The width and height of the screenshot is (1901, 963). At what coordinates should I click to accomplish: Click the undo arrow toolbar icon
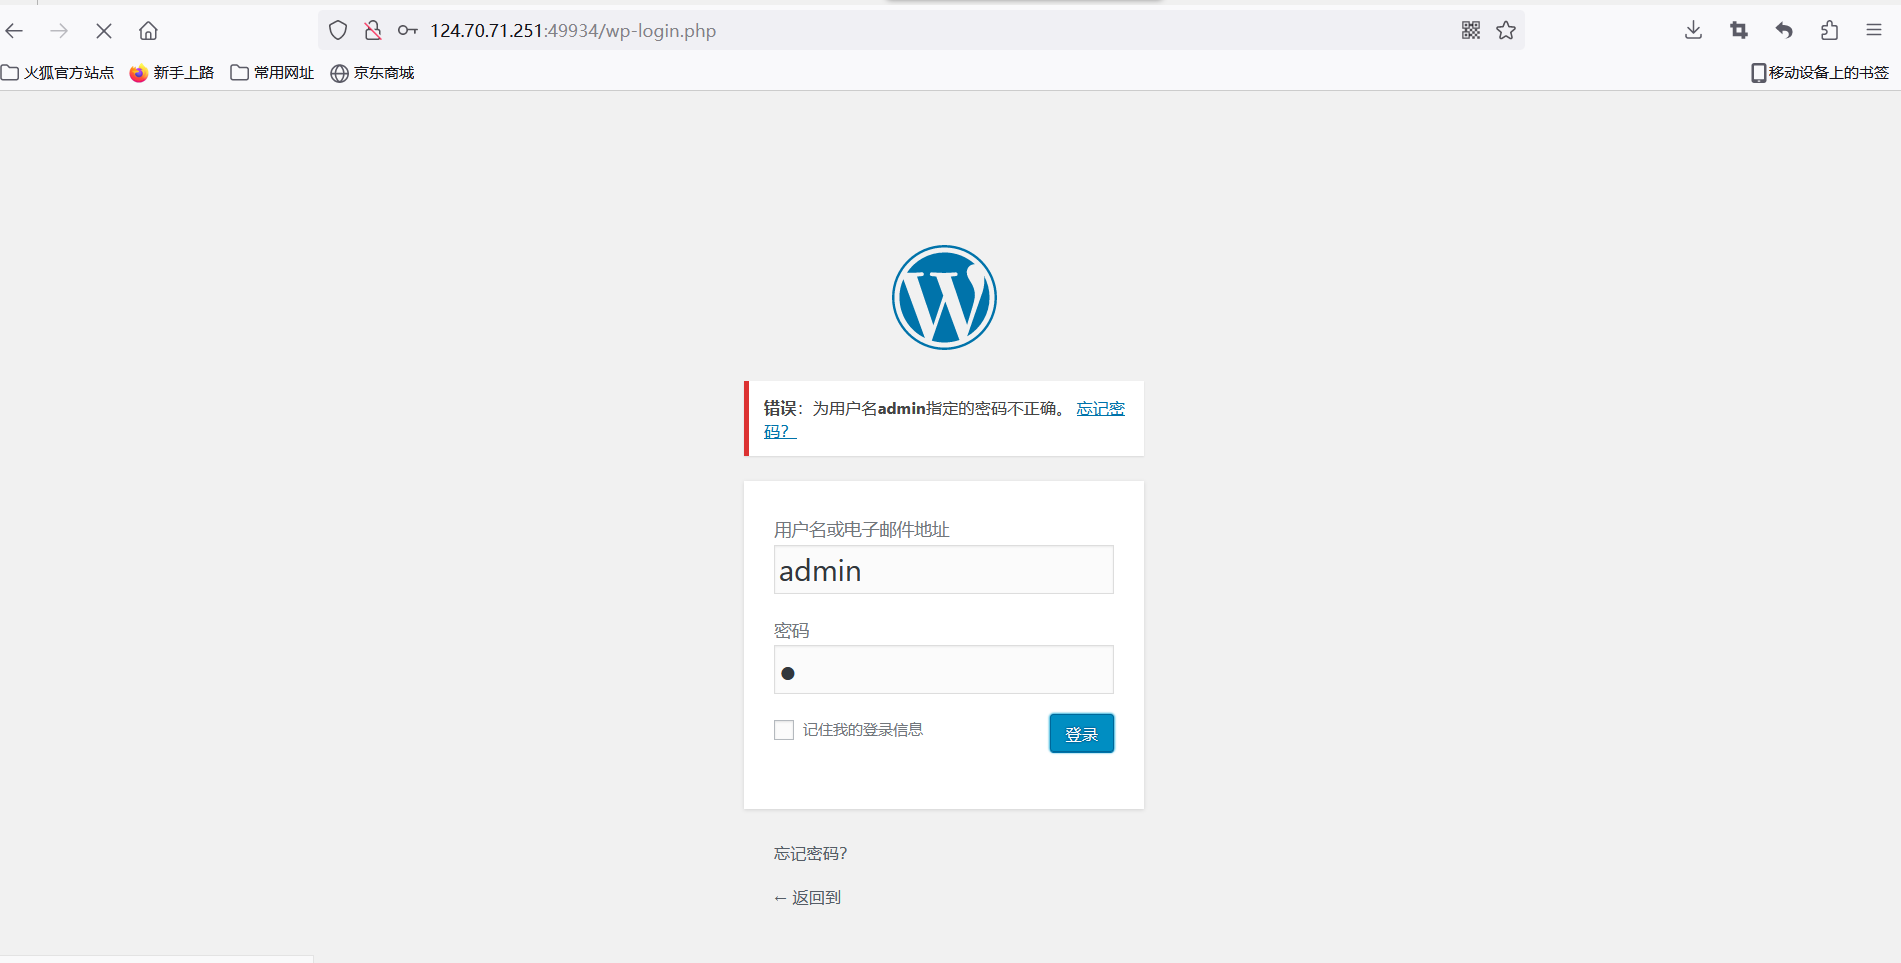coord(1784,30)
